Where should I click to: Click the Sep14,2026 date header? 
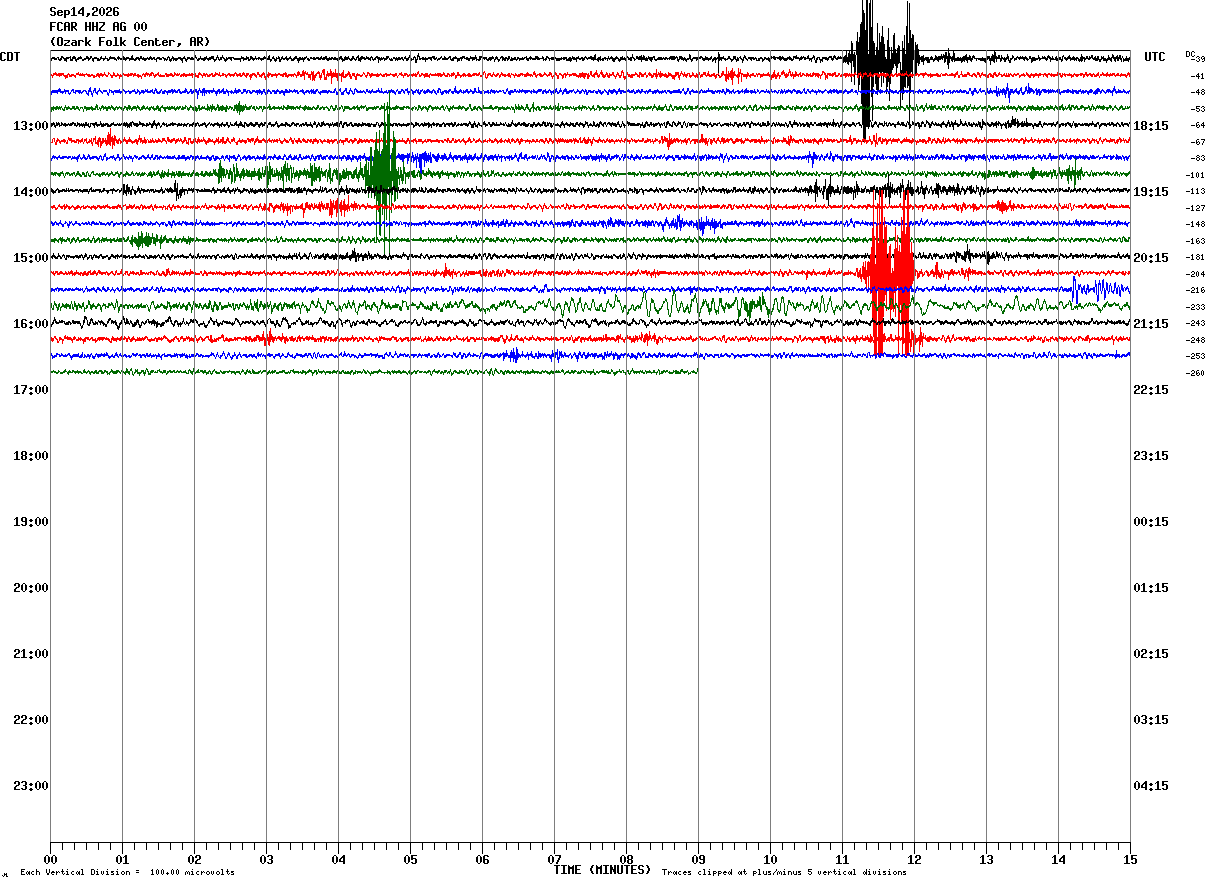click(x=84, y=12)
